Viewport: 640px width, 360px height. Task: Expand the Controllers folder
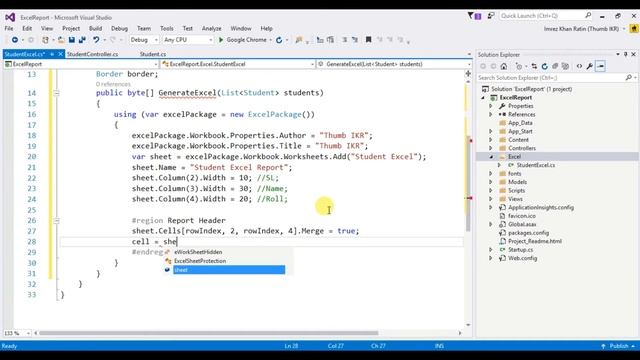491,148
